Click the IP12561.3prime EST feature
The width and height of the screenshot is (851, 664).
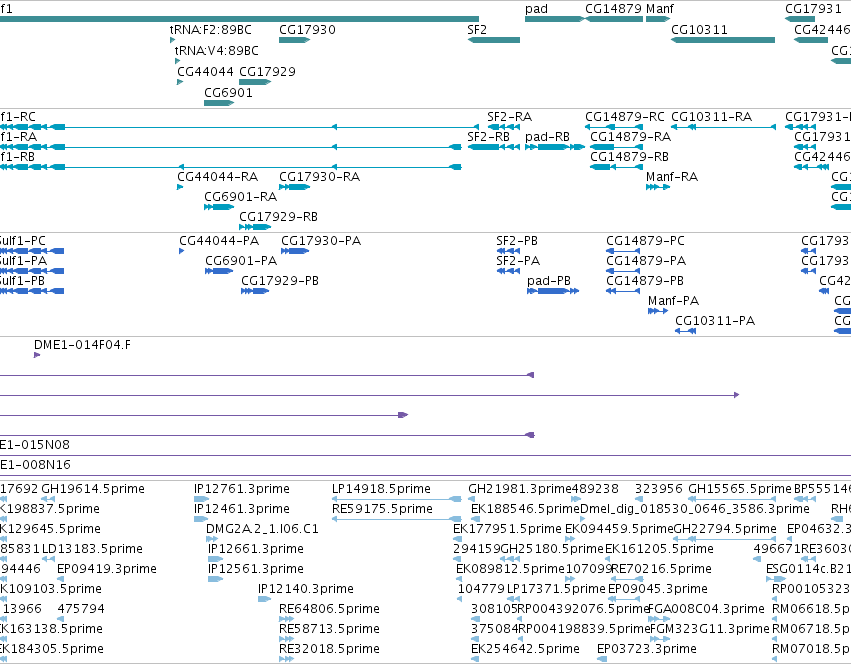(x=215, y=579)
